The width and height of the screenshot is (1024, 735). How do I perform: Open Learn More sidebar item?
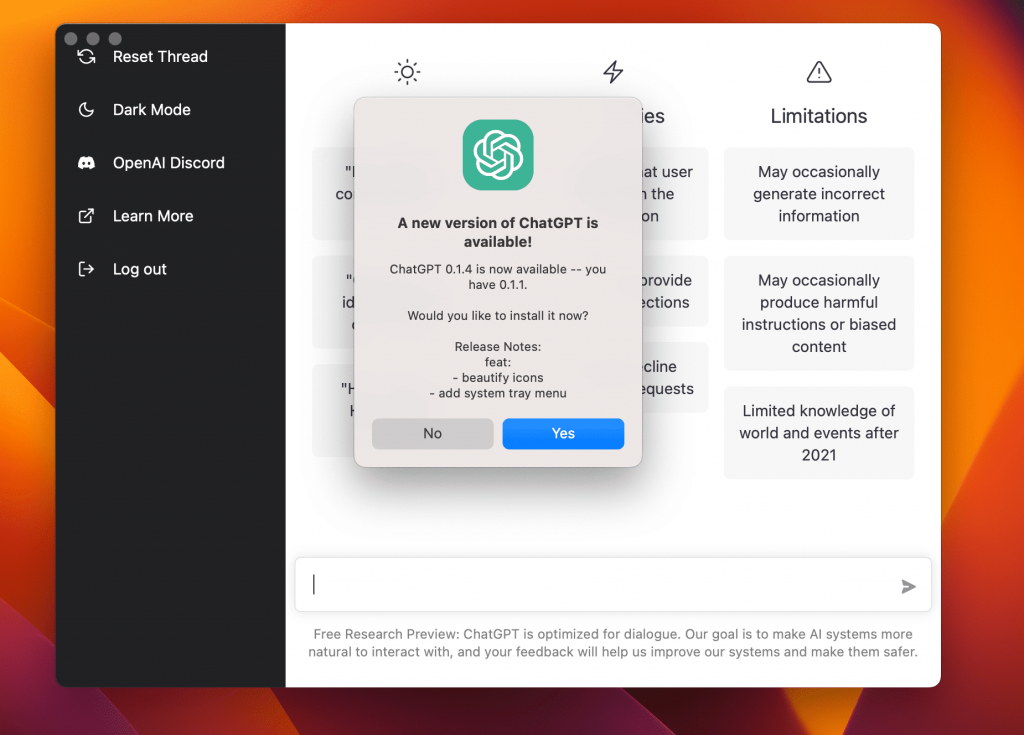[153, 216]
